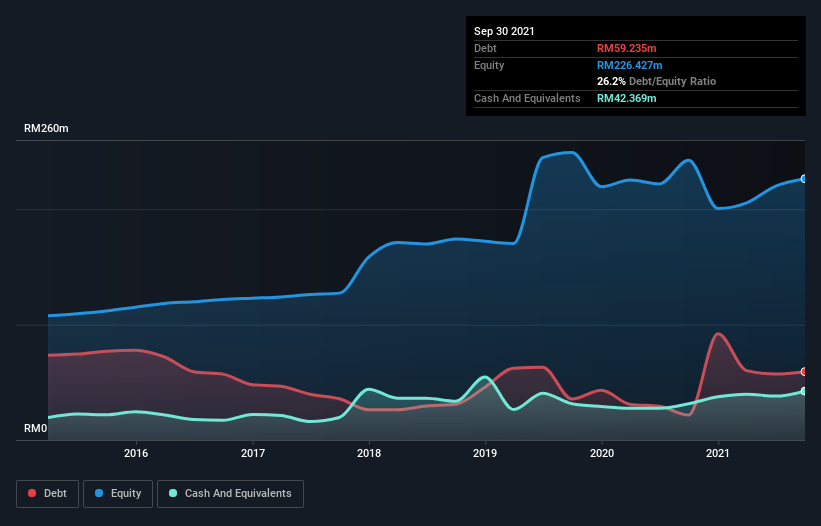
Task: Click the tooltip Equity row label
Action: 489,65
